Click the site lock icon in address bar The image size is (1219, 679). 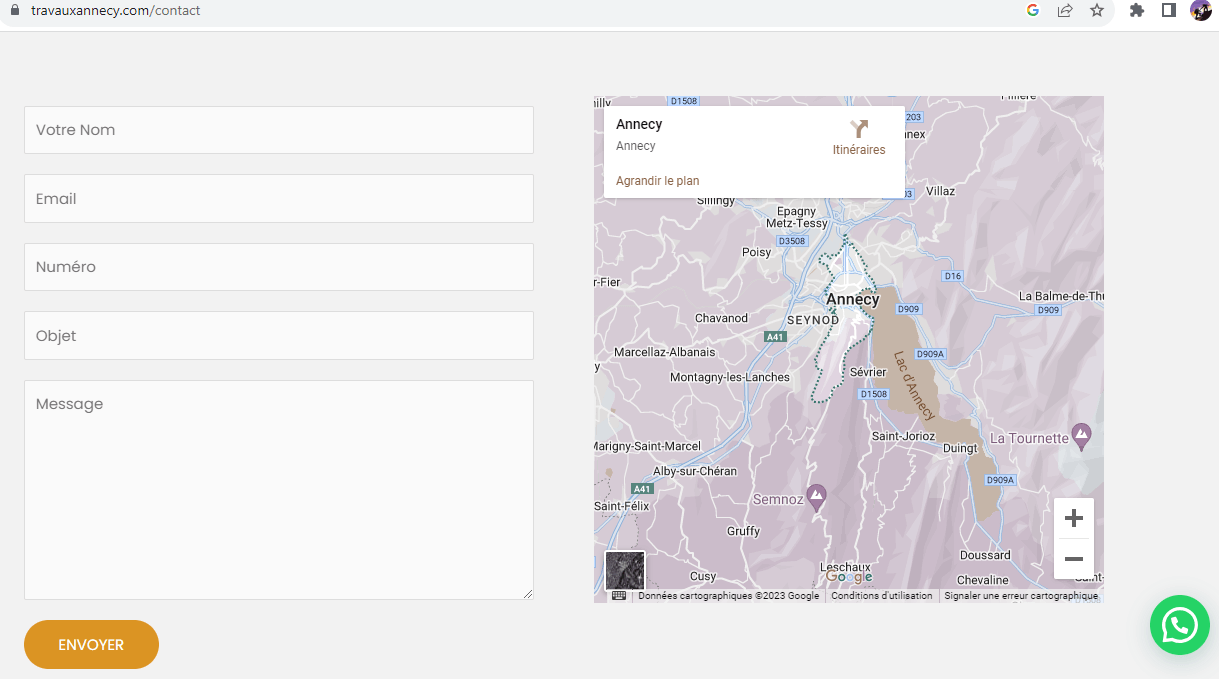[14, 10]
